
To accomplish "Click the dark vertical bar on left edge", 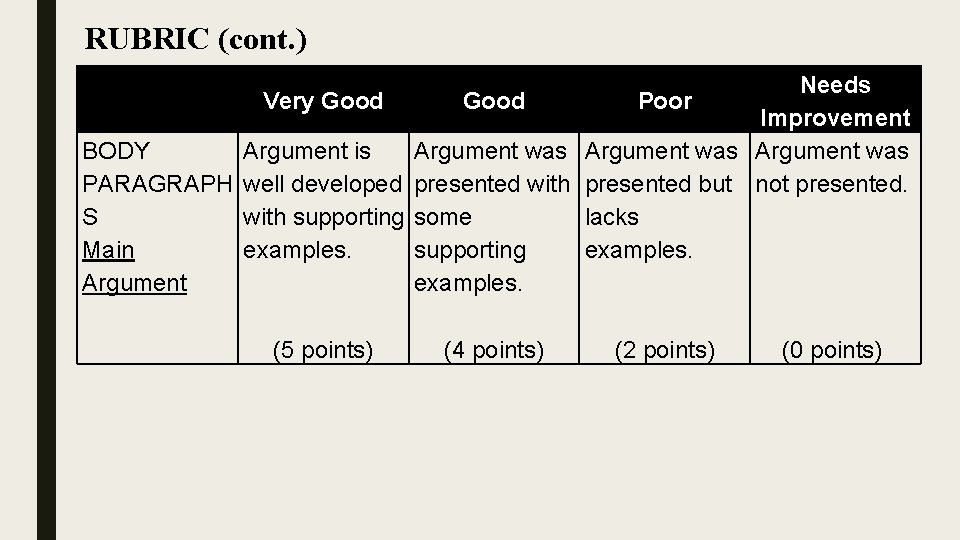I will 47,270.
